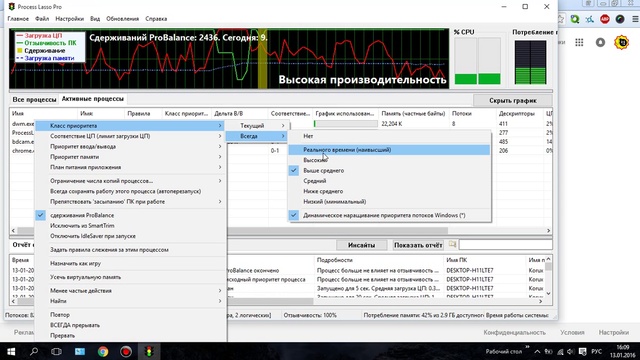
Task: Select Усечь виртуальную память menu item
Action: pos(131,277)
